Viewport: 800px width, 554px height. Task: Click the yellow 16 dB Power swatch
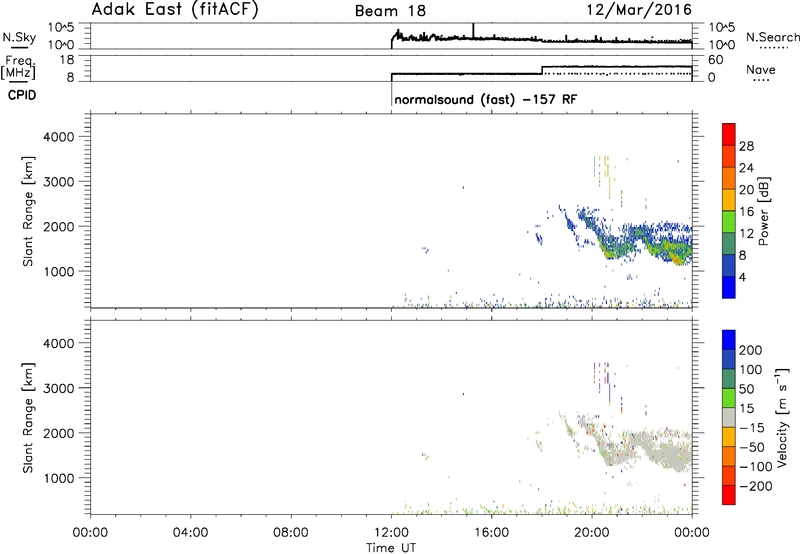[x=729, y=199]
